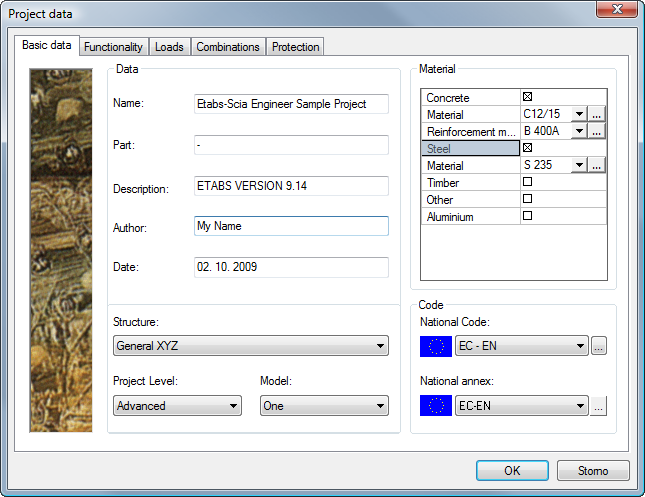Uncheck the Steel material checkbox
Screen dimensions: 645x497
point(527,148)
